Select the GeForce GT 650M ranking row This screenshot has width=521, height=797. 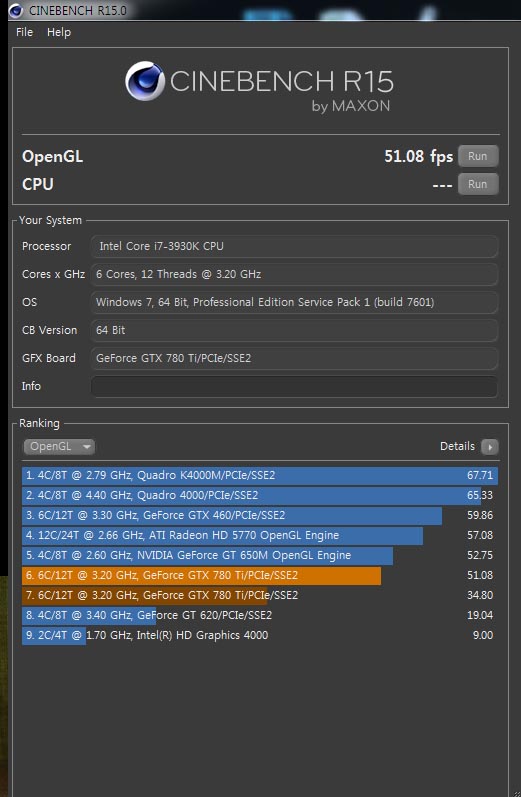click(260, 556)
